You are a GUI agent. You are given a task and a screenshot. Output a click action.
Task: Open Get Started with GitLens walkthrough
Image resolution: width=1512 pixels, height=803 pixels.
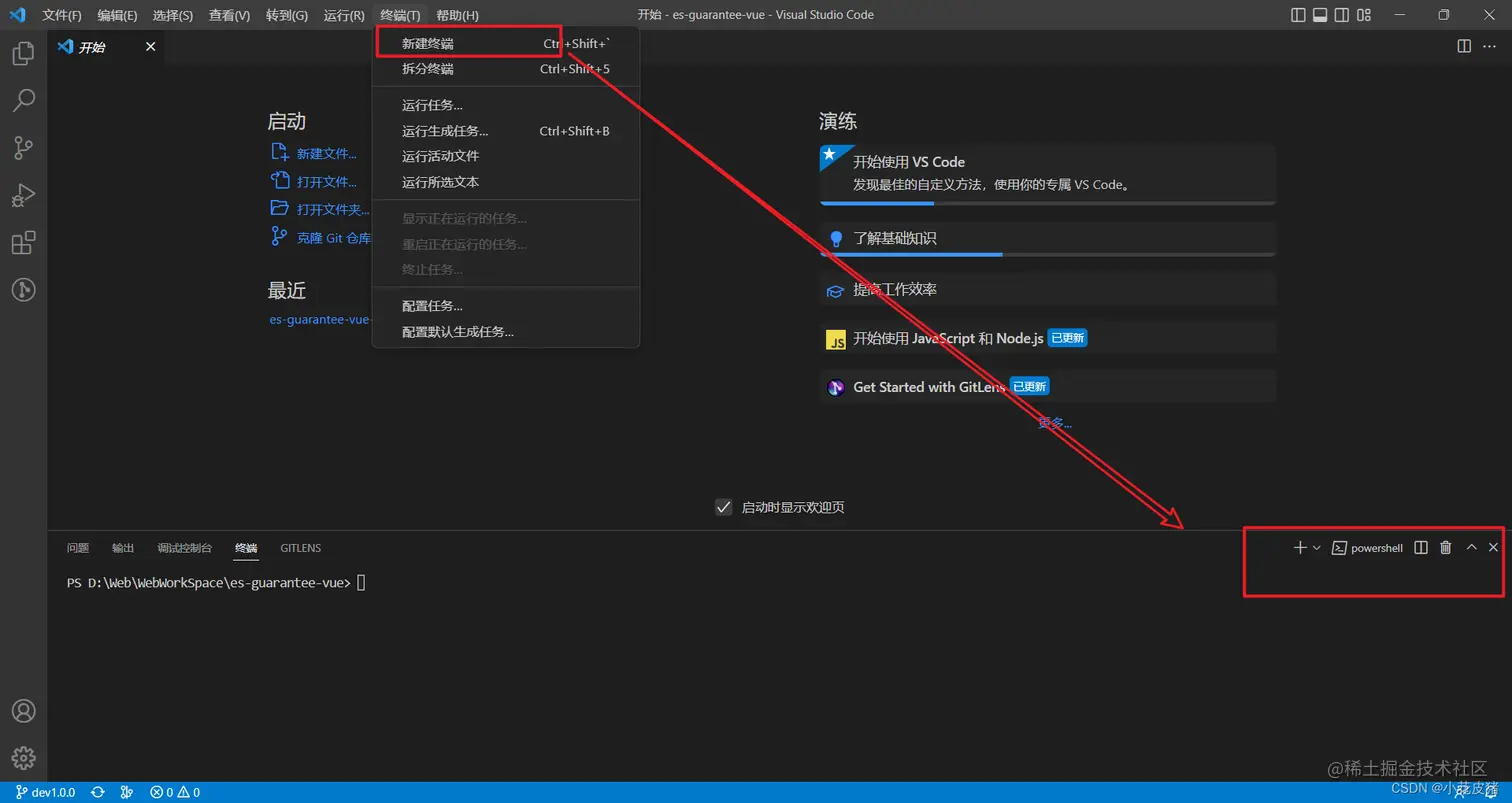point(1047,387)
